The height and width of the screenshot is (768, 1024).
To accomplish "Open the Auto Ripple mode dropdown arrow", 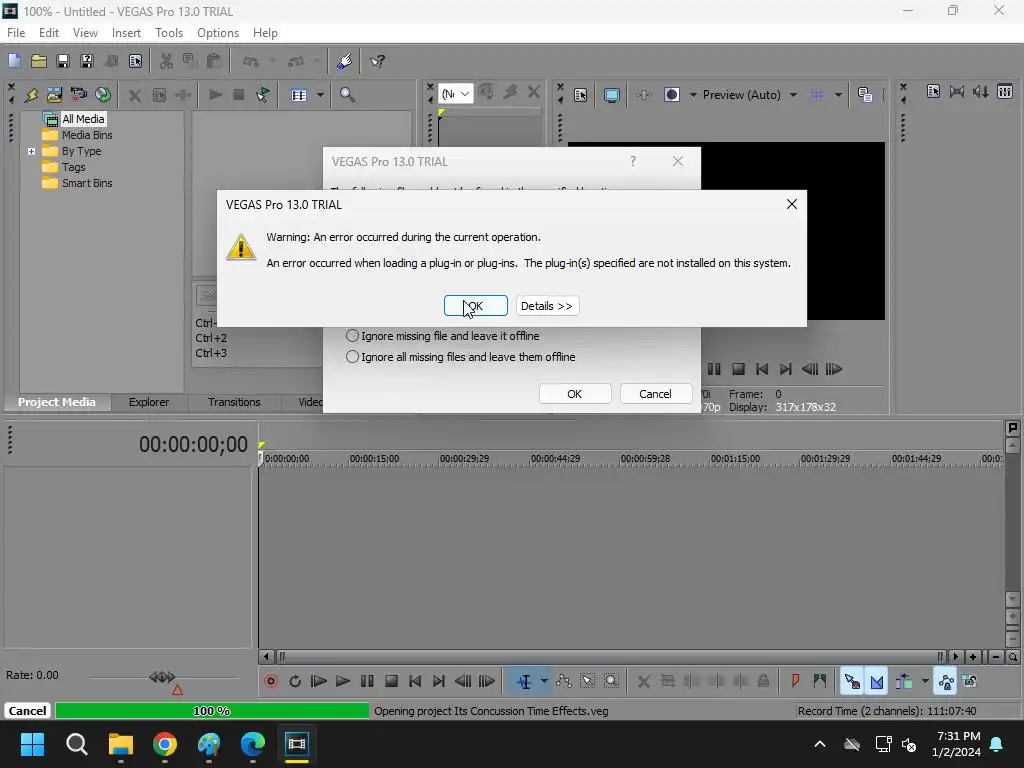I will pyautogui.click(x=925, y=681).
